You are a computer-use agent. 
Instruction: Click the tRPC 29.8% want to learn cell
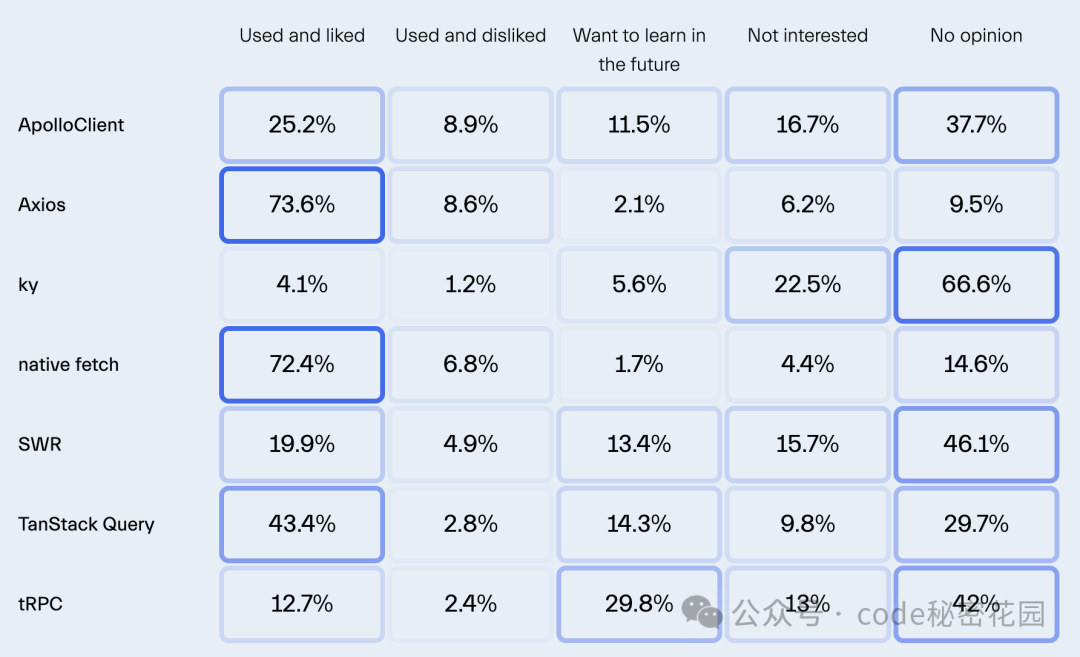638,604
